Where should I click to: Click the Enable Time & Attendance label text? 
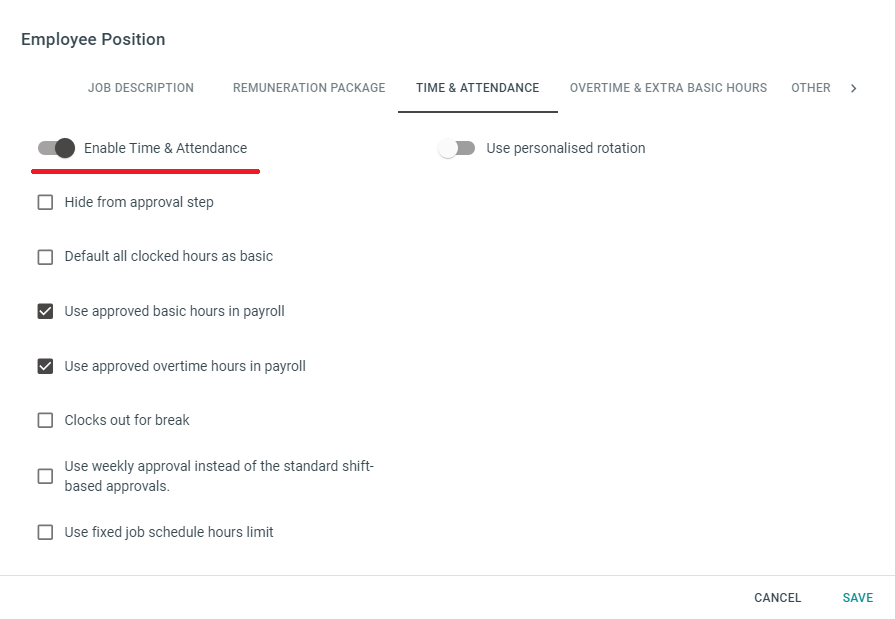click(165, 148)
